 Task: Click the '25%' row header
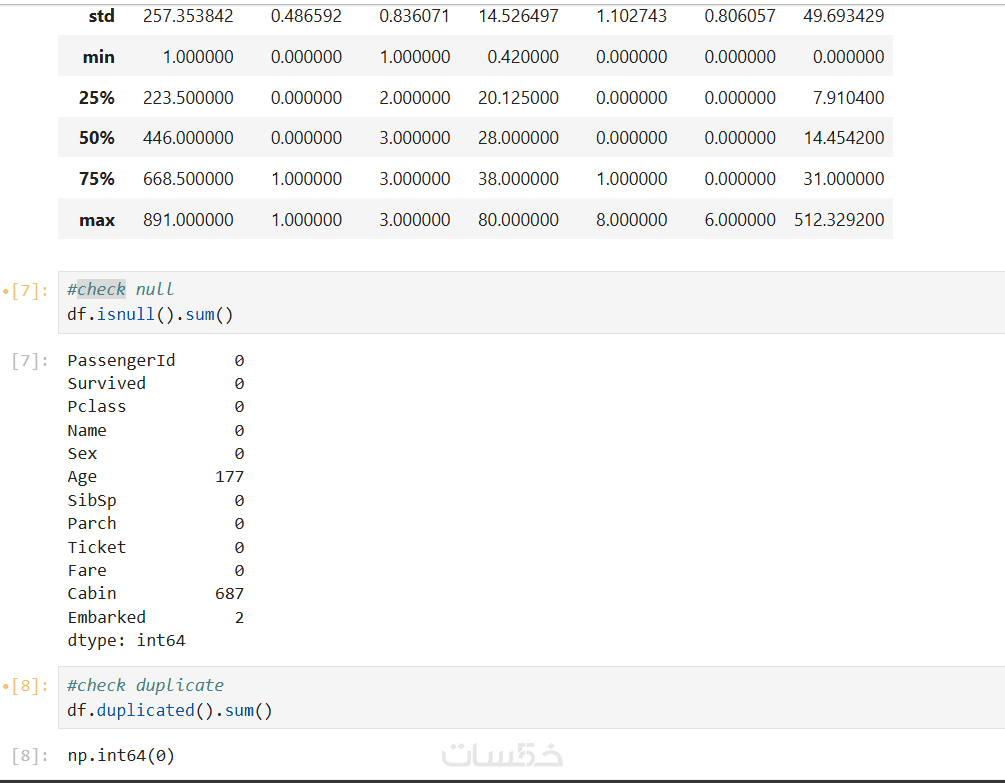point(97,98)
